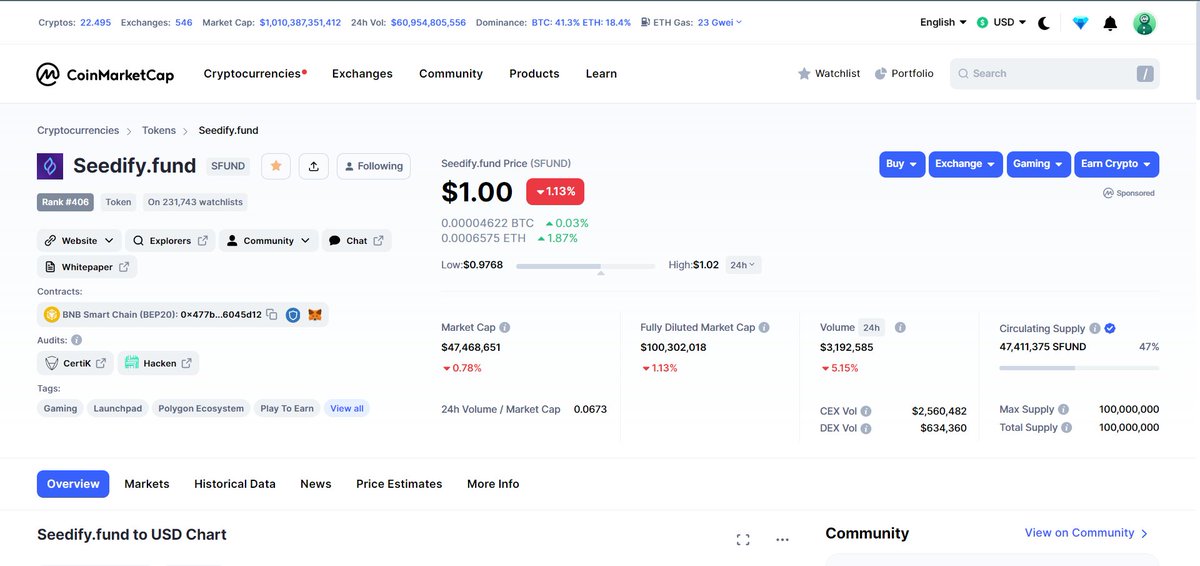Click Total Supply info icon
Screen dimensions: 1200x566
(x=1067, y=427)
